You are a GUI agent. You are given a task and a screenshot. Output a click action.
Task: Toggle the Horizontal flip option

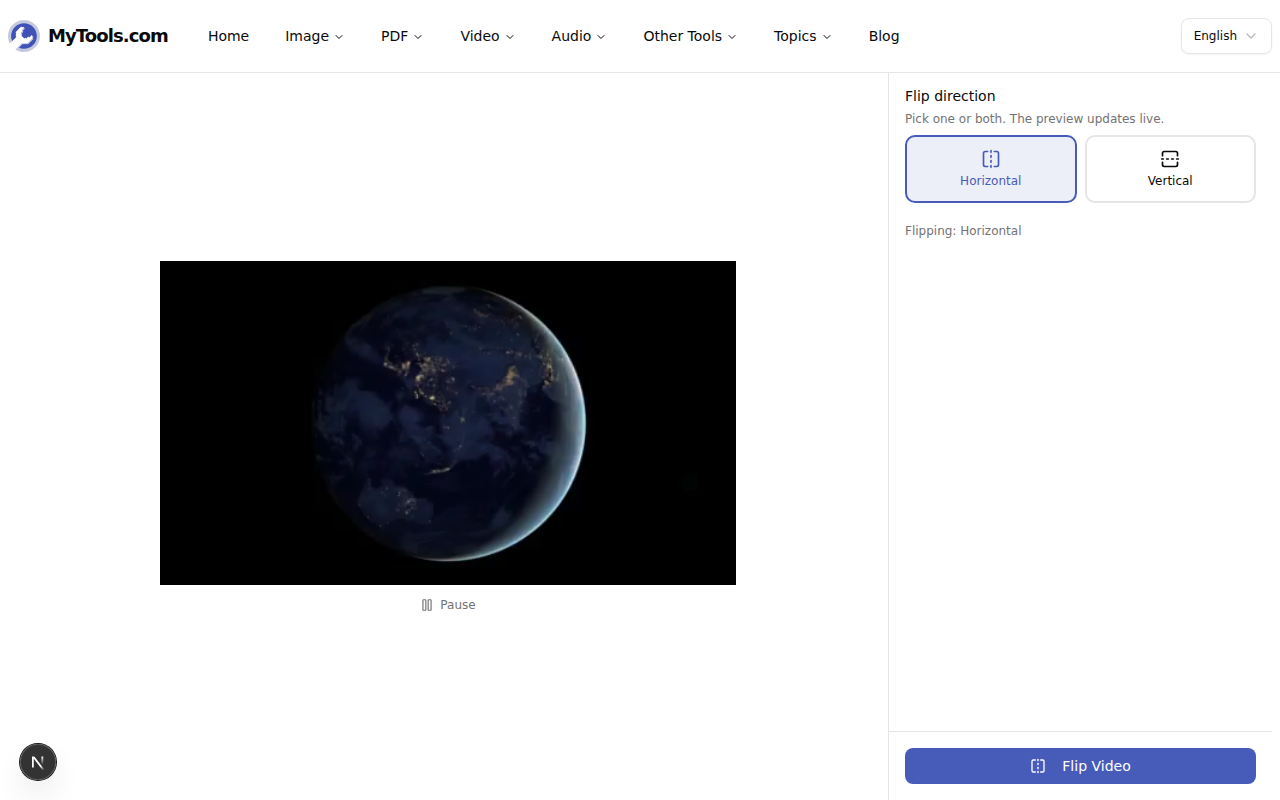tap(991, 169)
